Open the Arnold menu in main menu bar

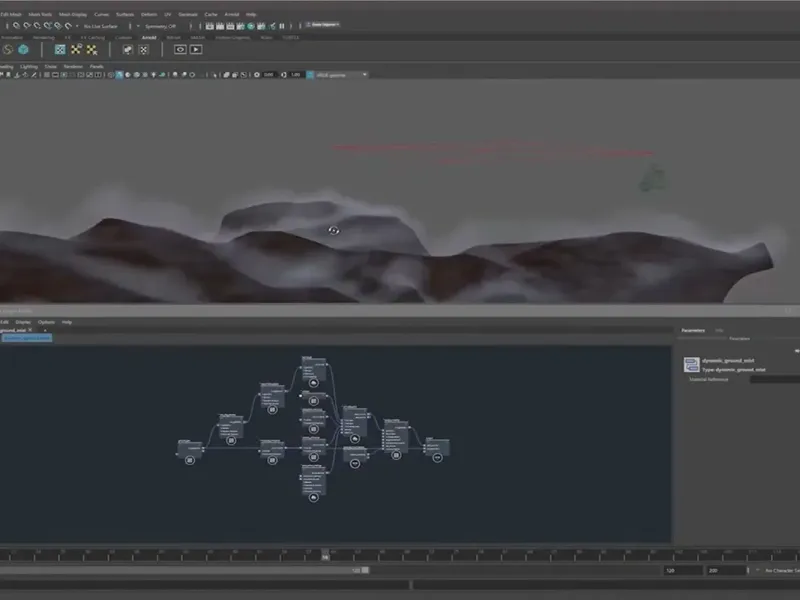(x=232, y=14)
